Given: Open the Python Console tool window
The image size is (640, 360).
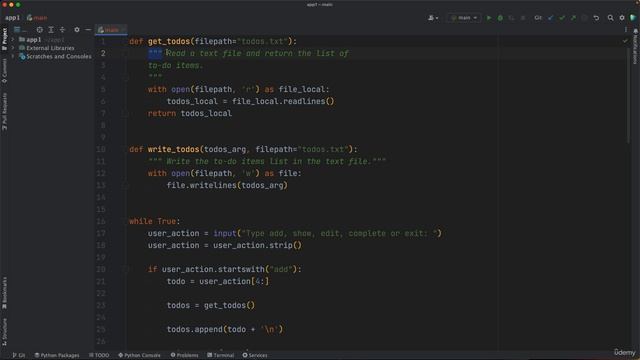Looking at the screenshot, I should [140, 355].
